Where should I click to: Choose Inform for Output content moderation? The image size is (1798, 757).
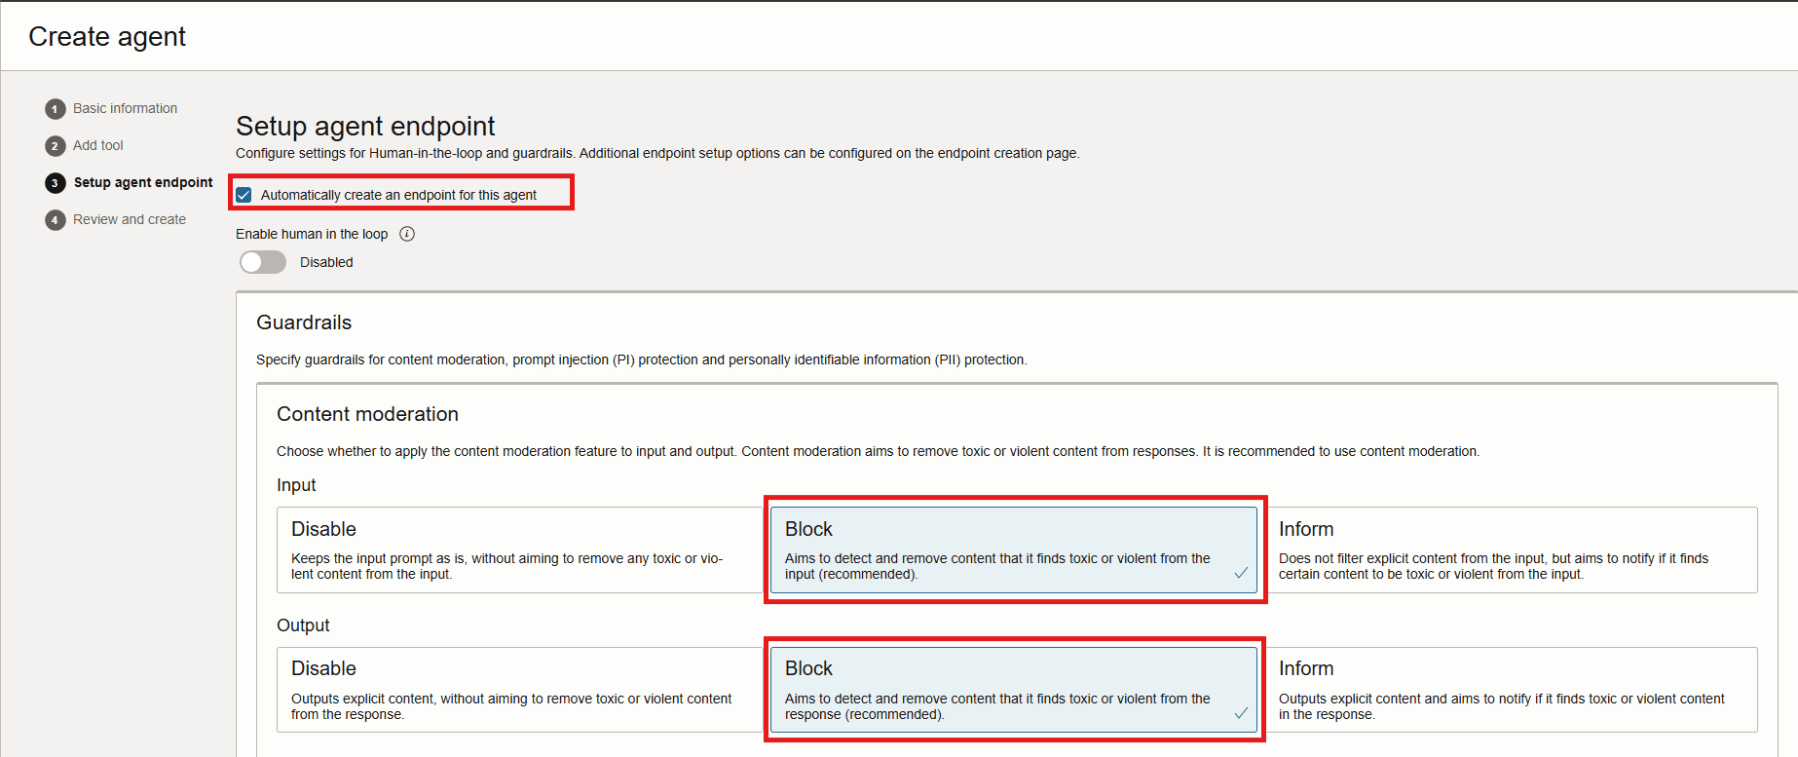[x=1515, y=690]
